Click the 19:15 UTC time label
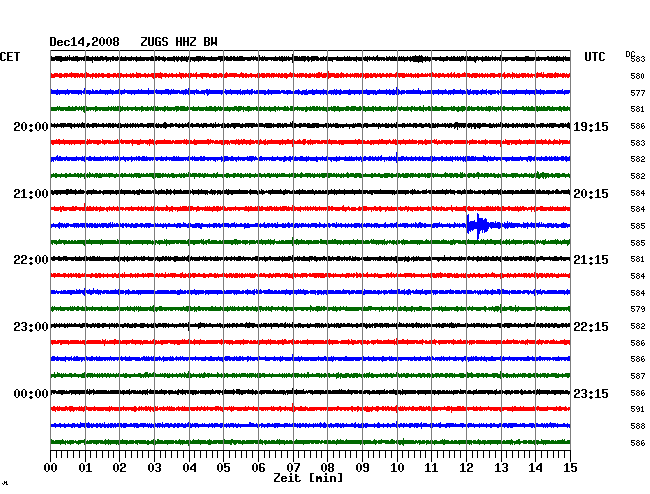Viewport: 650px width, 494px height. [x=591, y=126]
